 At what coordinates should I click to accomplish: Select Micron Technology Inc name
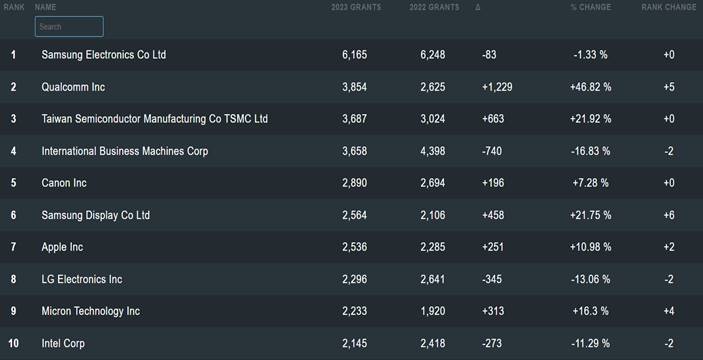91,311
